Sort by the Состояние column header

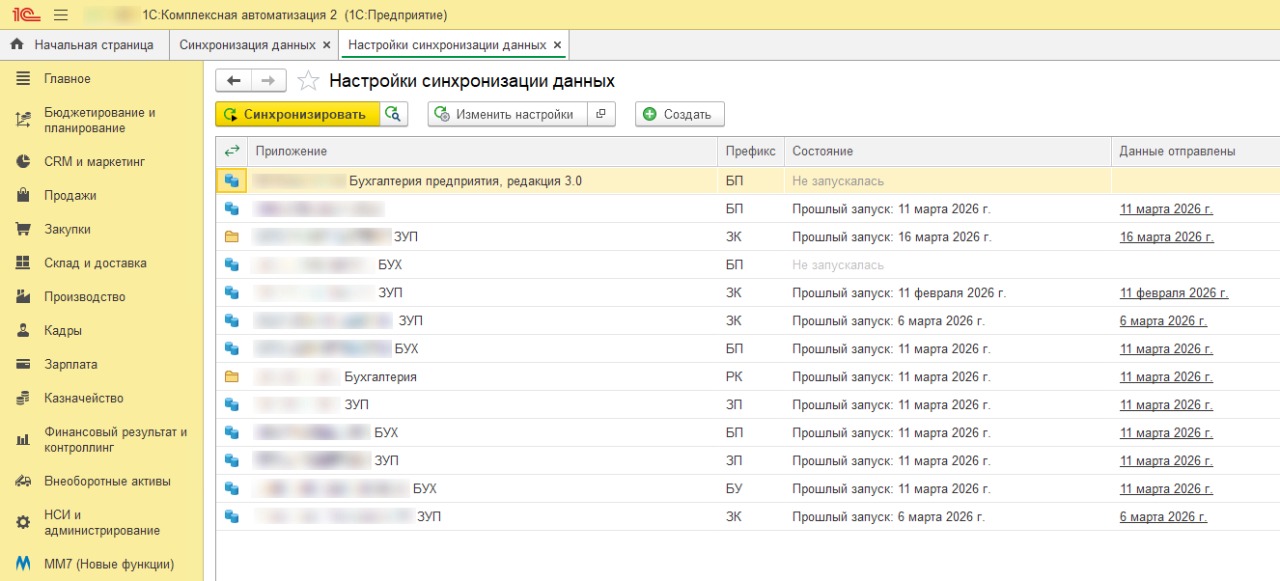pyautogui.click(x=947, y=151)
